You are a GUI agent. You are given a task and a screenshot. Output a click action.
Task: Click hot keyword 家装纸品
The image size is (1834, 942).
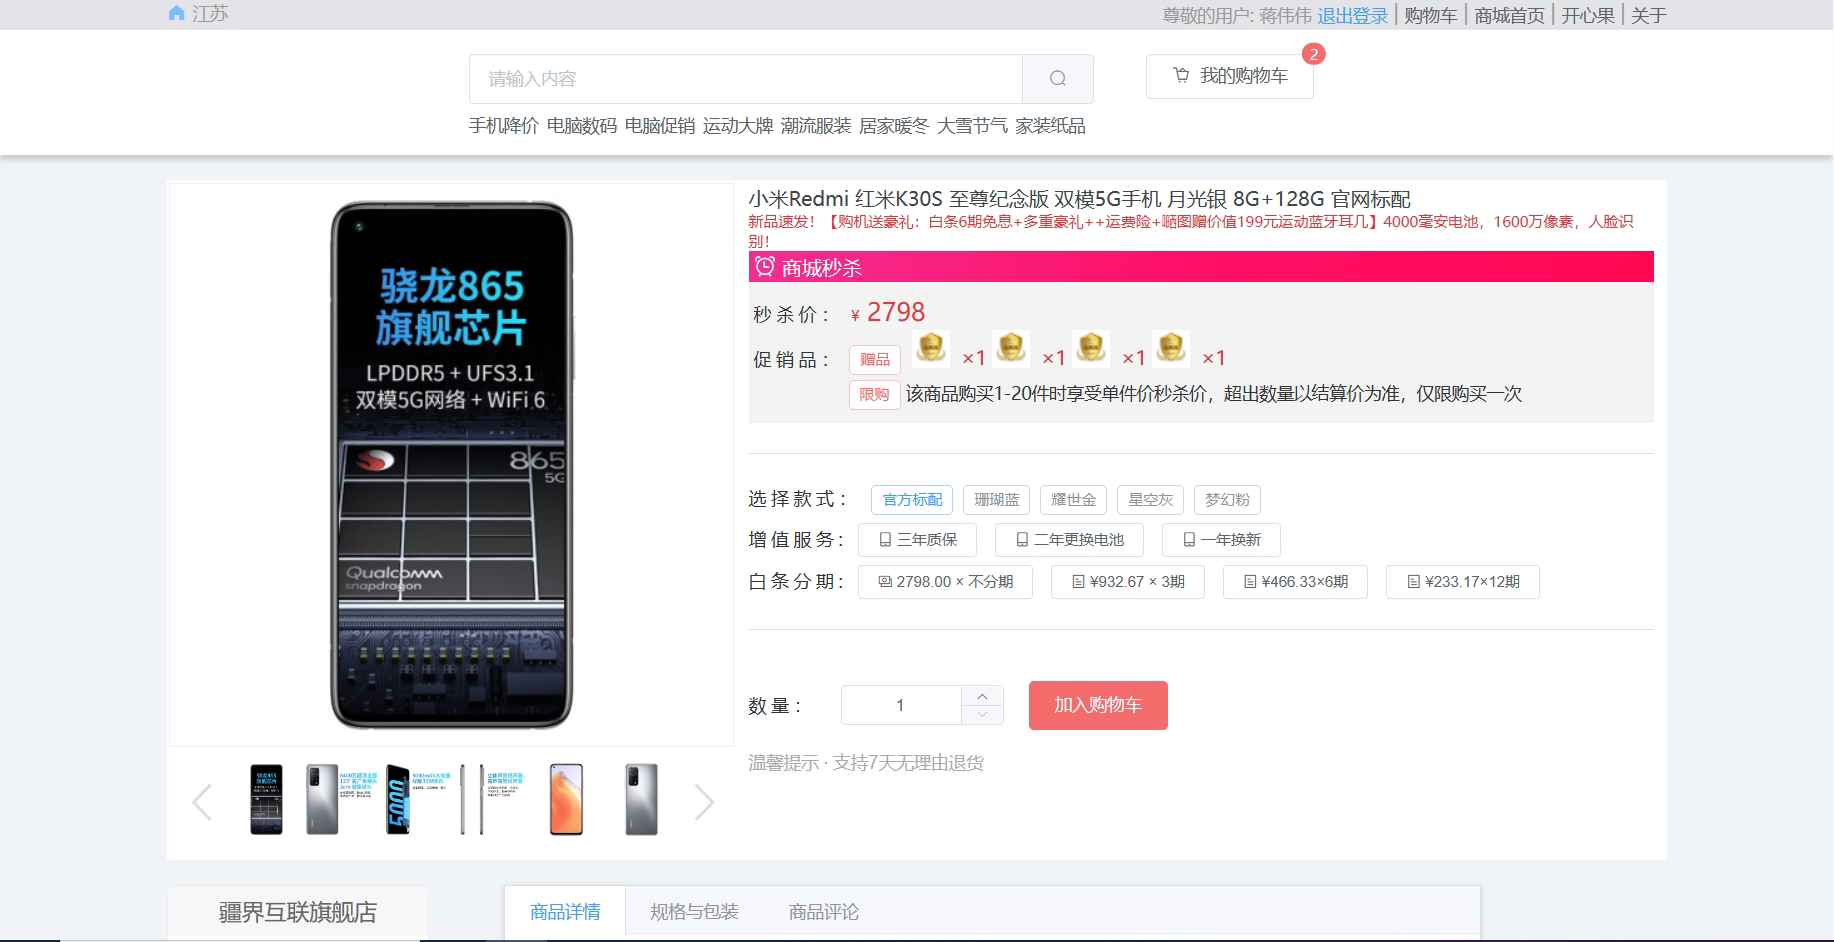click(1050, 126)
